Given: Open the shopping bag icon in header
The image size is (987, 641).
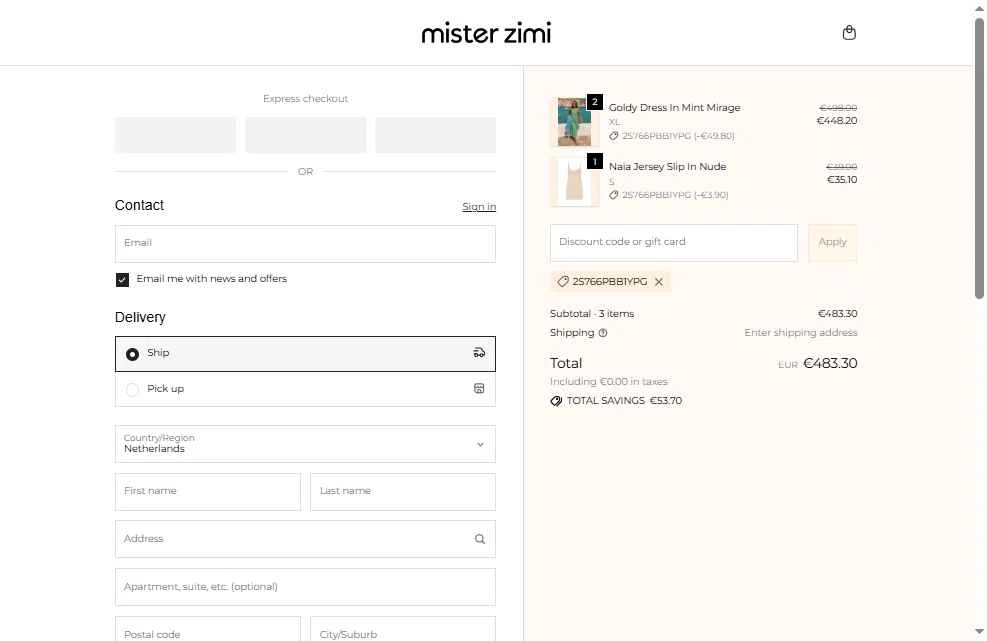Looking at the screenshot, I should pyautogui.click(x=849, y=33).
